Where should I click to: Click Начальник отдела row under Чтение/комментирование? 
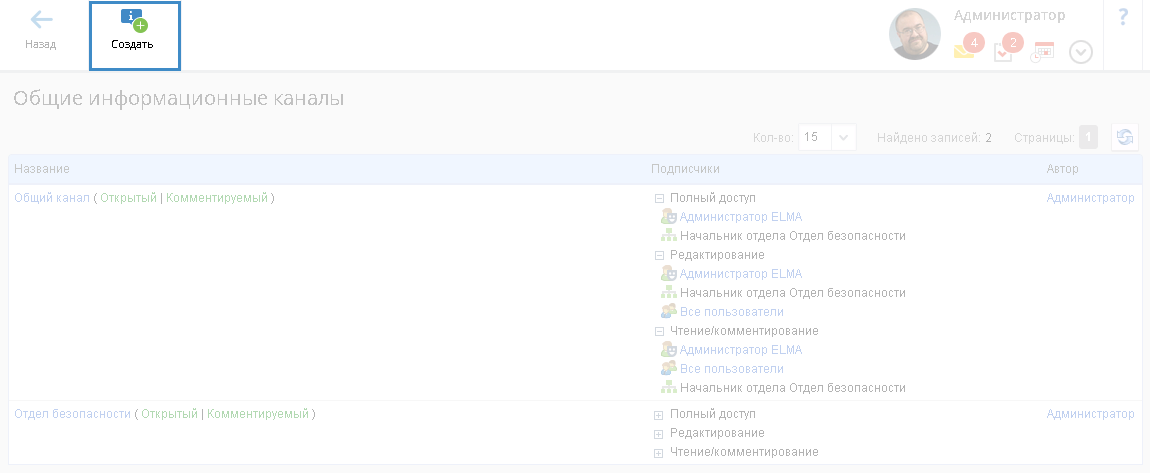coord(793,388)
